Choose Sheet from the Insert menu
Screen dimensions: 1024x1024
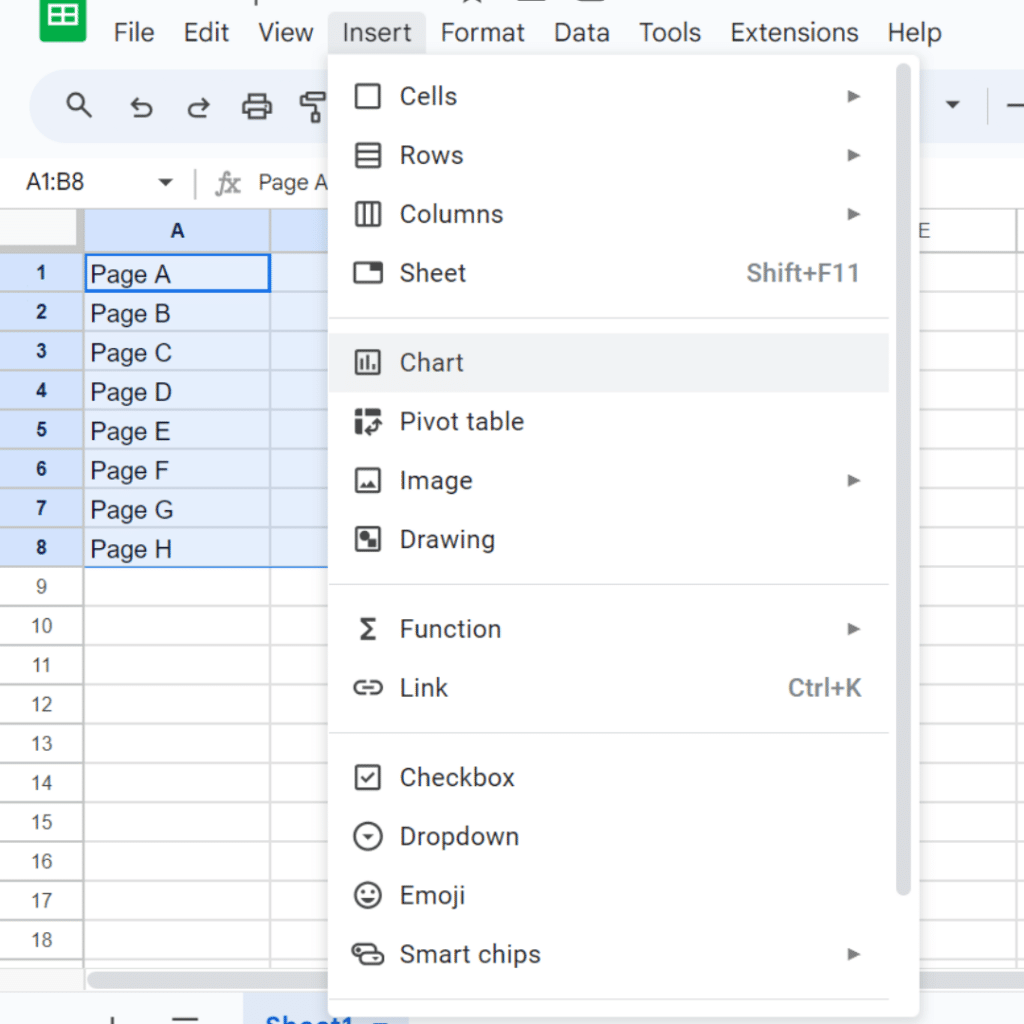[x=609, y=273]
